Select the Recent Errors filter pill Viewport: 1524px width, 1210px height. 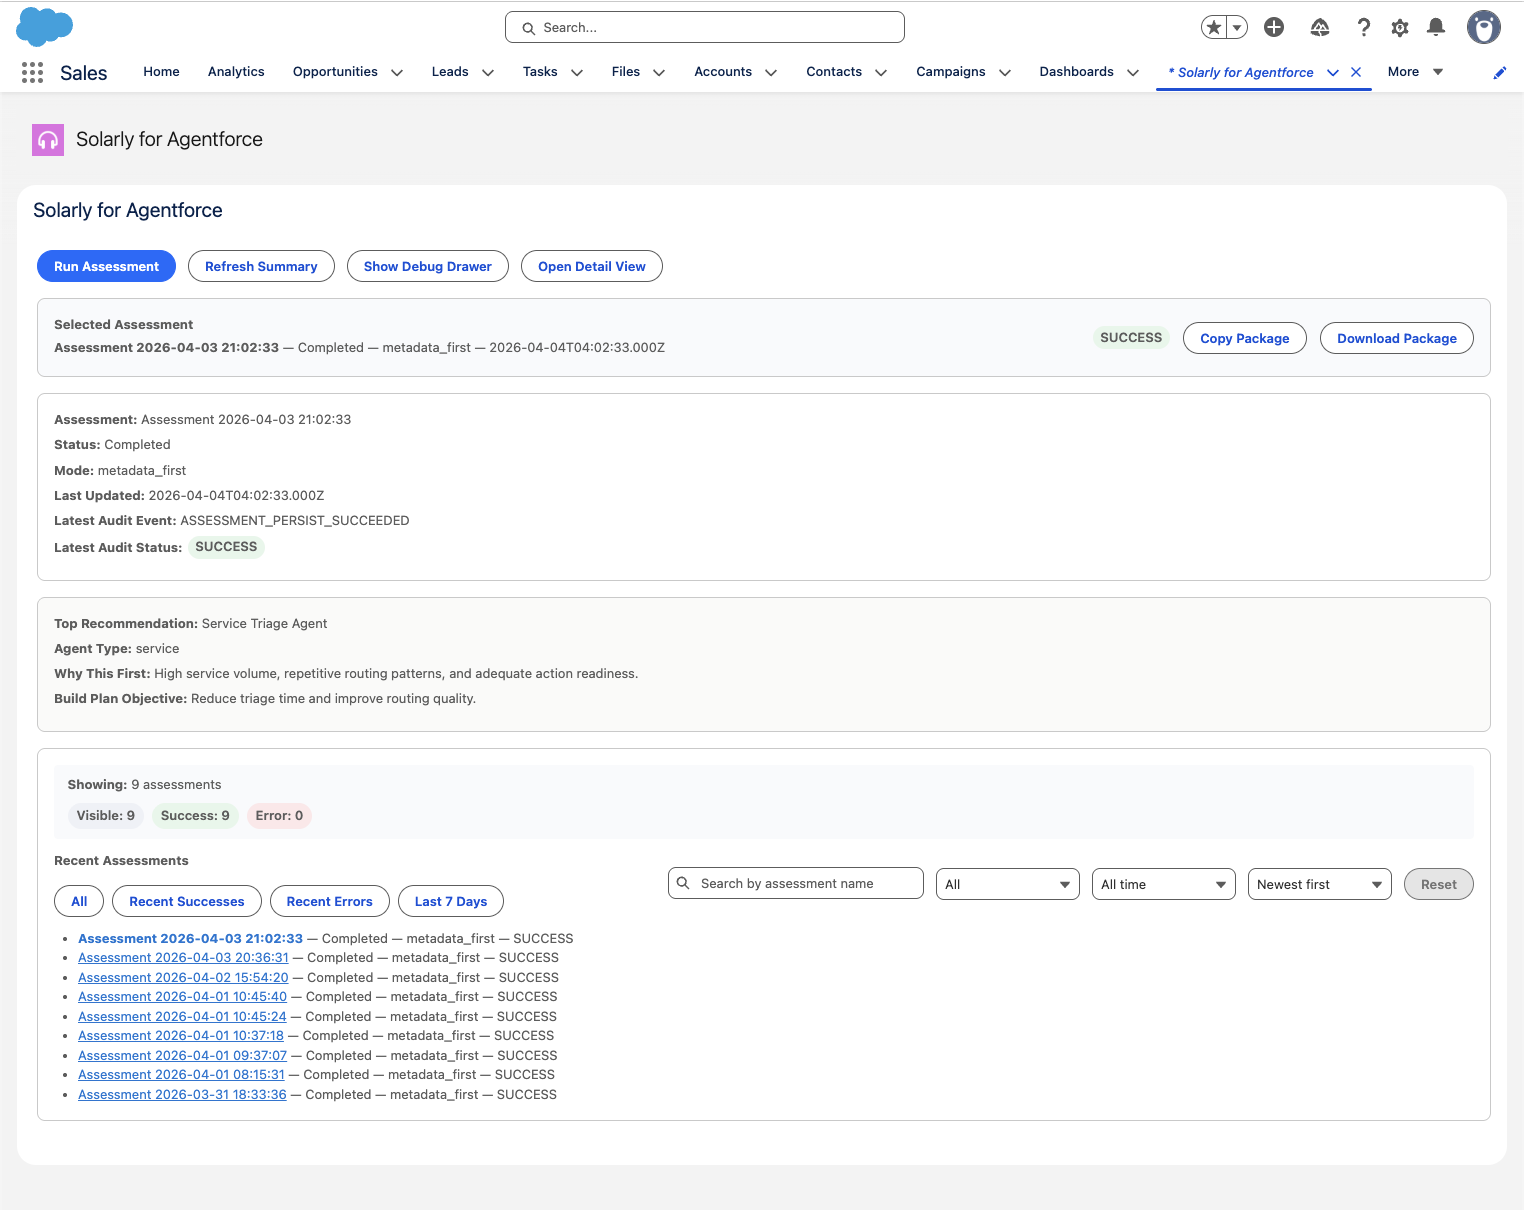point(329,901)
